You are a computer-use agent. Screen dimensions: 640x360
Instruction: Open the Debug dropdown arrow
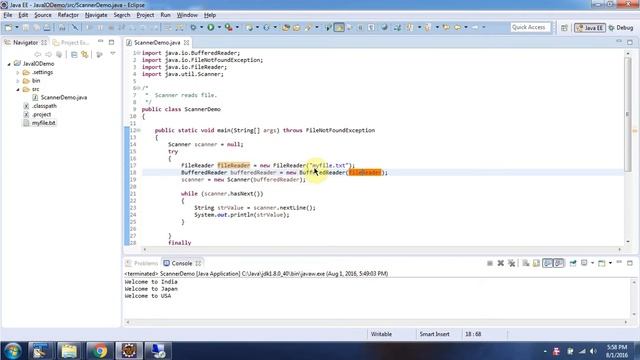[x=201, y=27]
